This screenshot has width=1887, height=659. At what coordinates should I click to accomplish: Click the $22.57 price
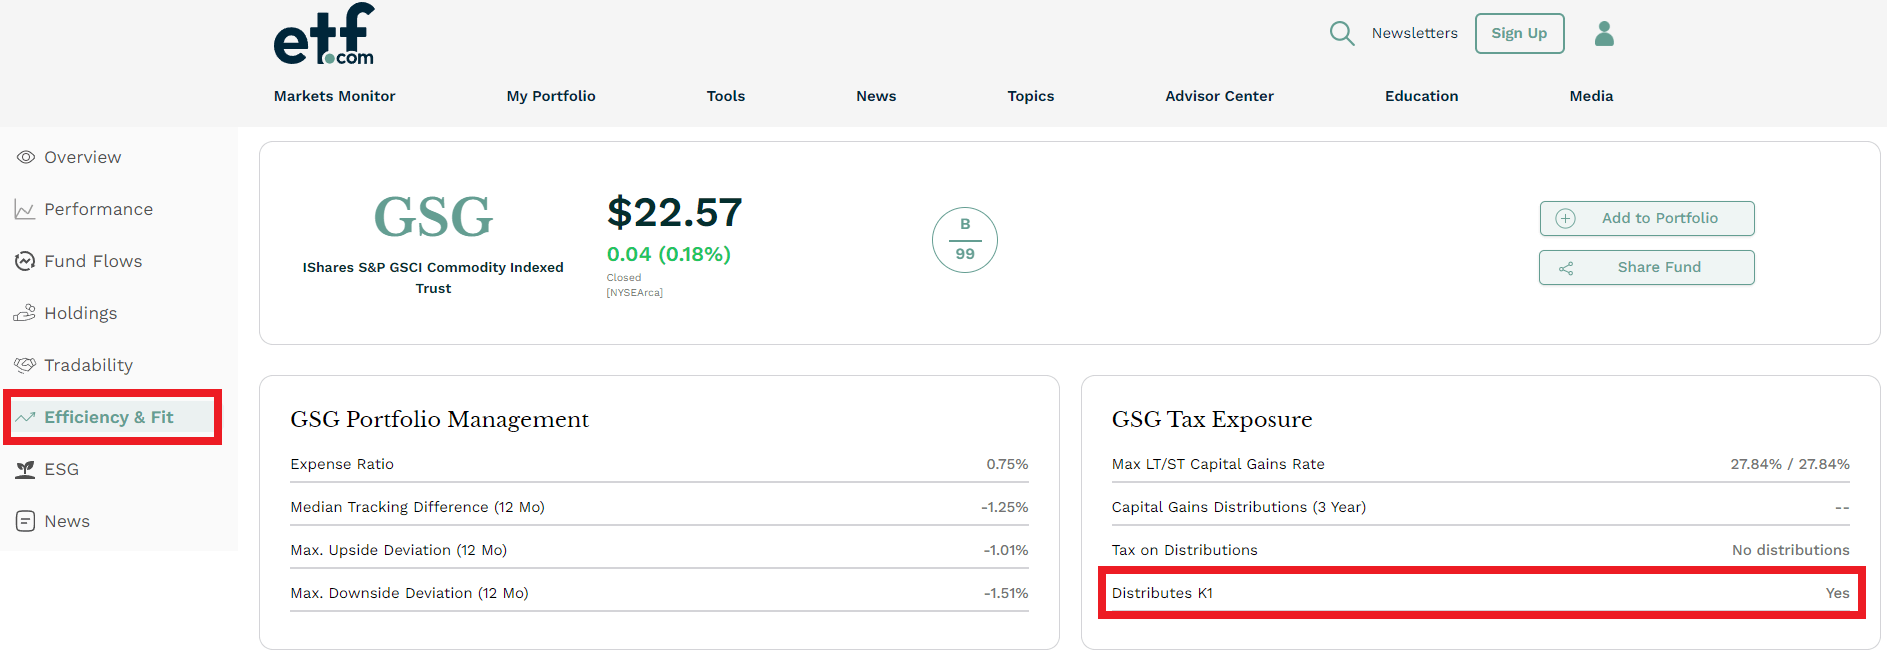coord(675,212)
